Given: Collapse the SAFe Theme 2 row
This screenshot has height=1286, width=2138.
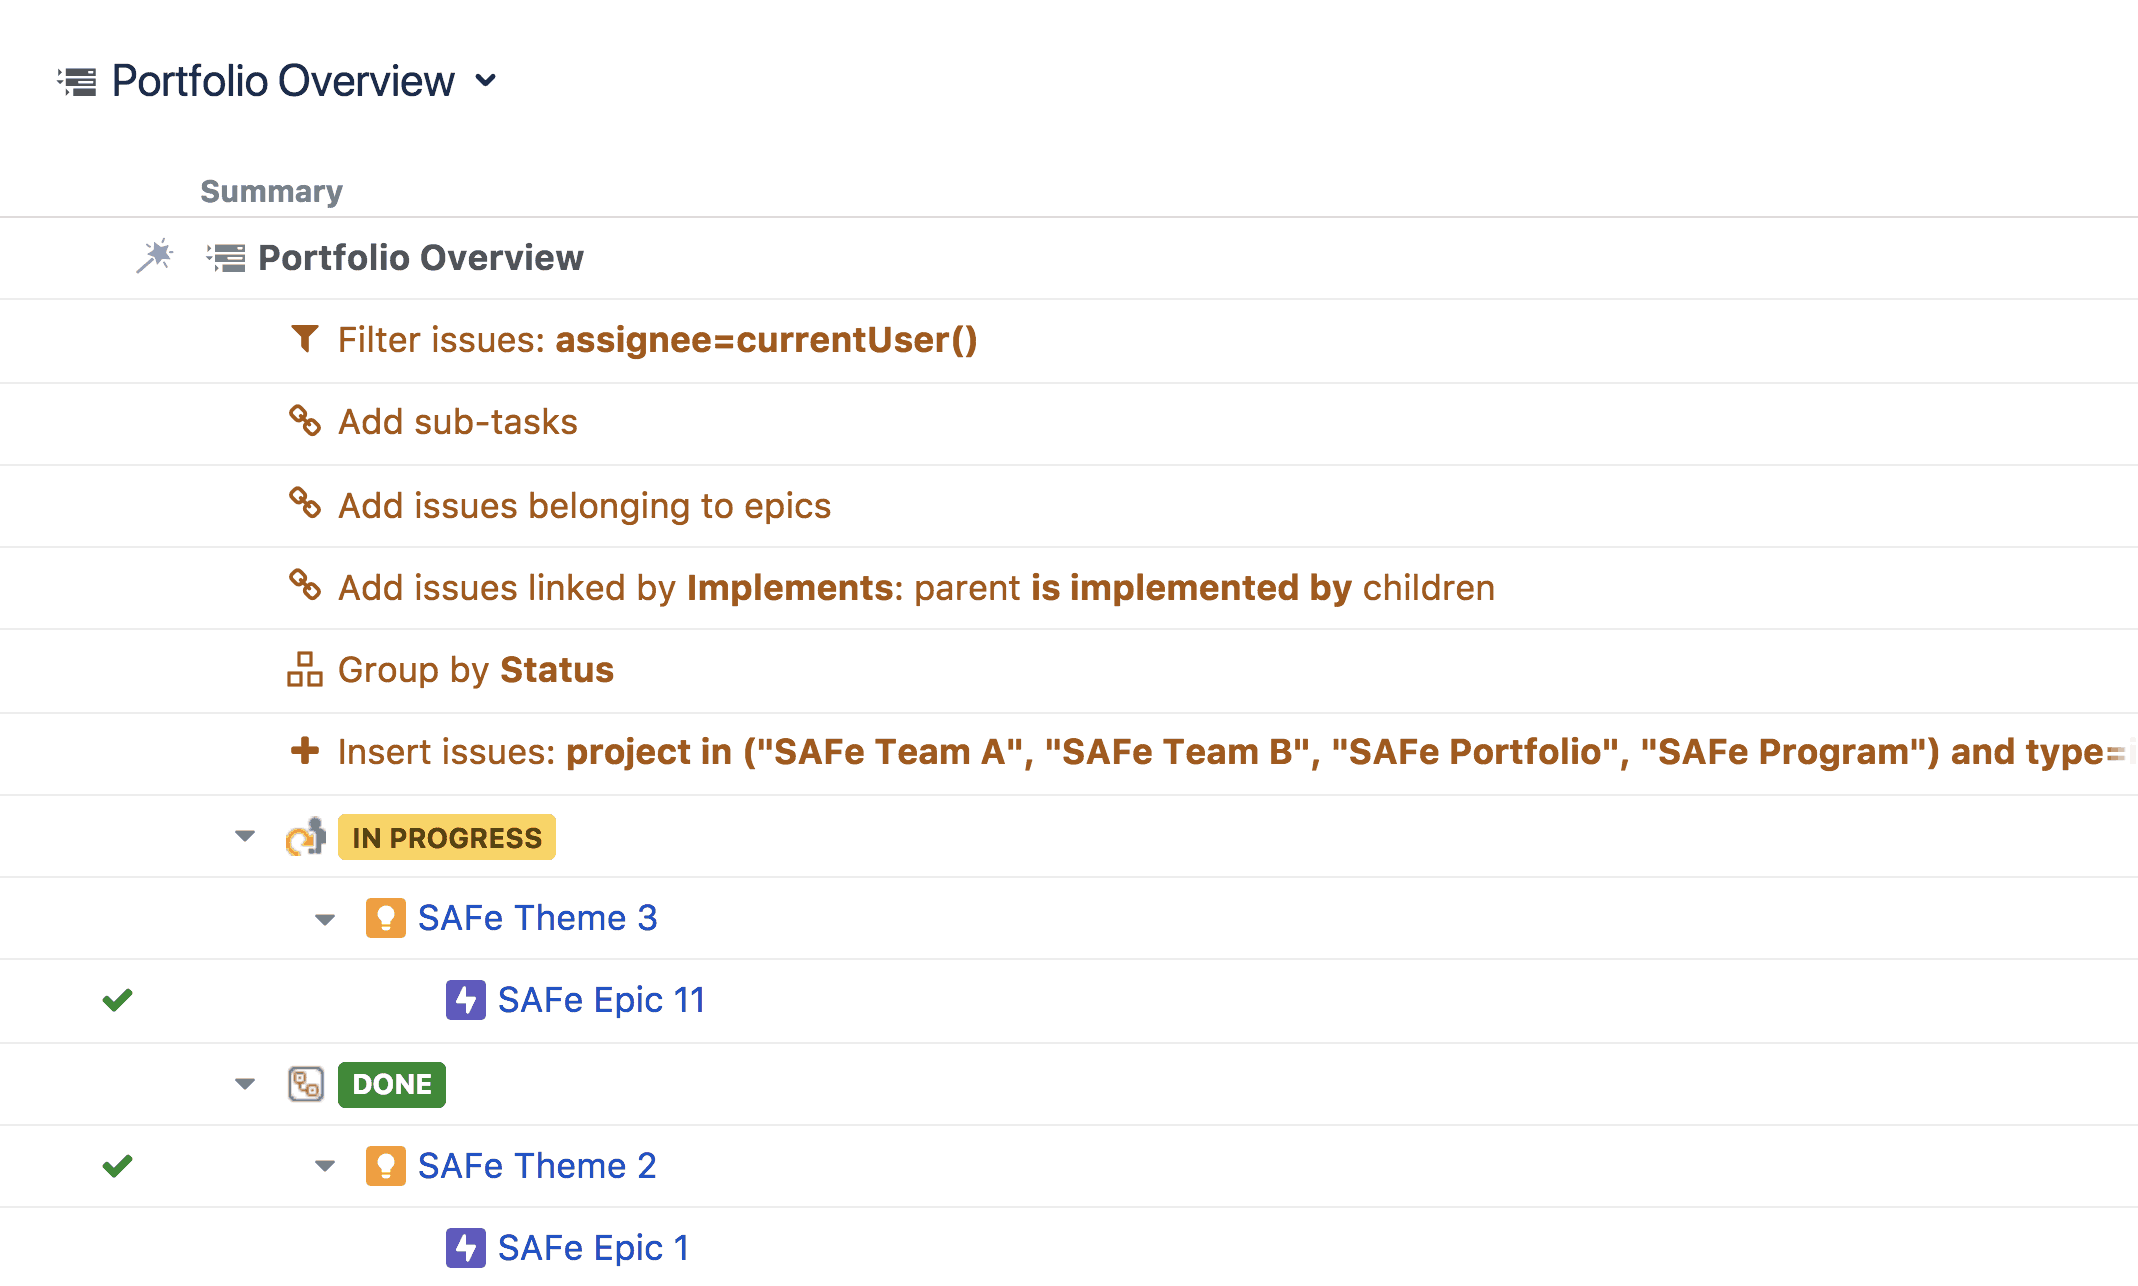Looking at the screenshot, I should (x=324, y=1166).
